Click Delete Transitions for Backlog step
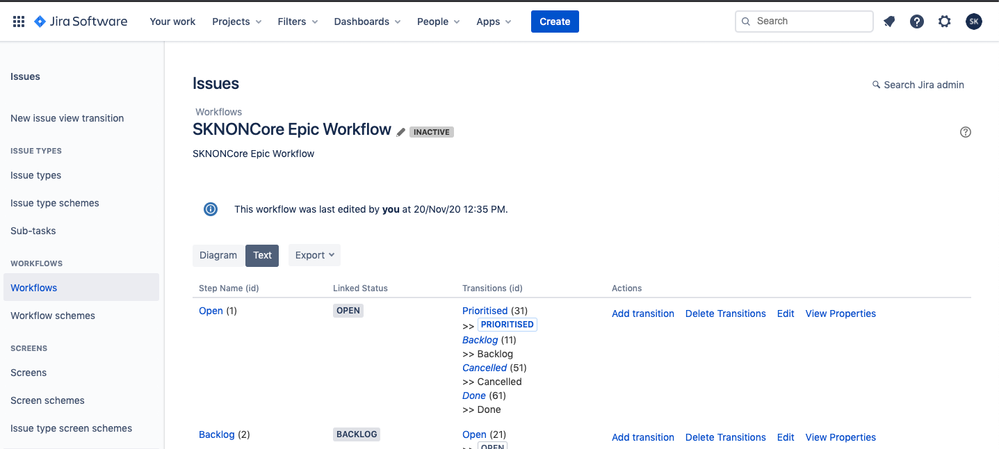 tap(726, 438)
